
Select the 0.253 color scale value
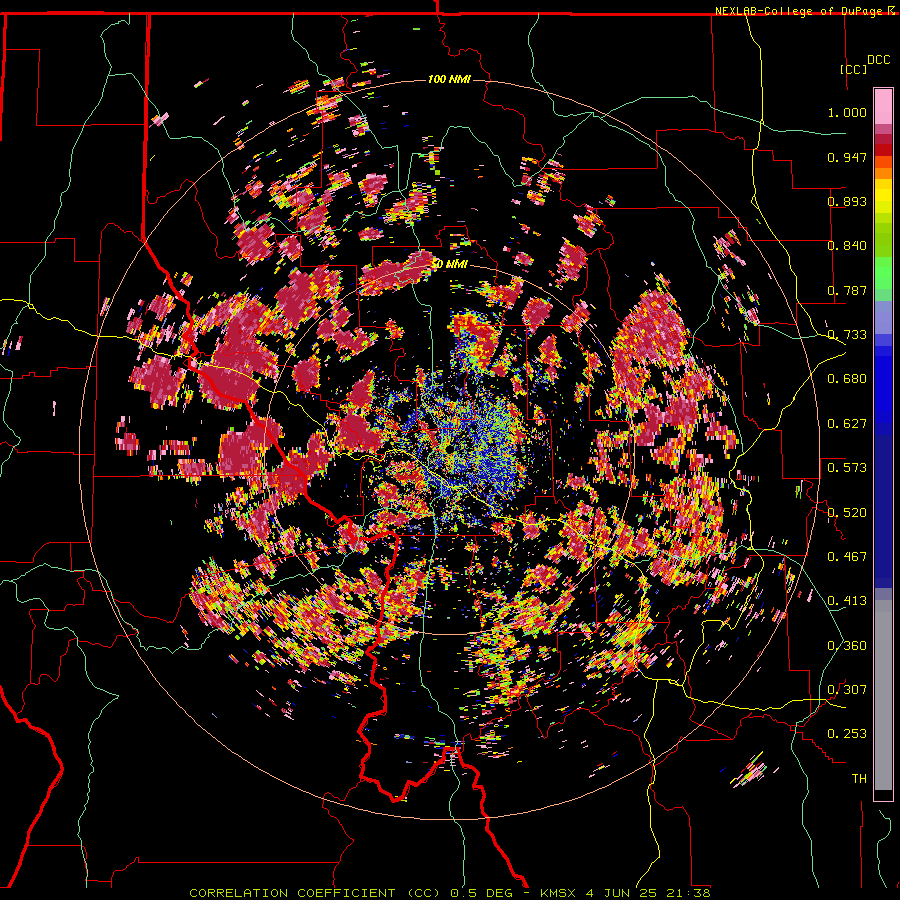[847, 734]
